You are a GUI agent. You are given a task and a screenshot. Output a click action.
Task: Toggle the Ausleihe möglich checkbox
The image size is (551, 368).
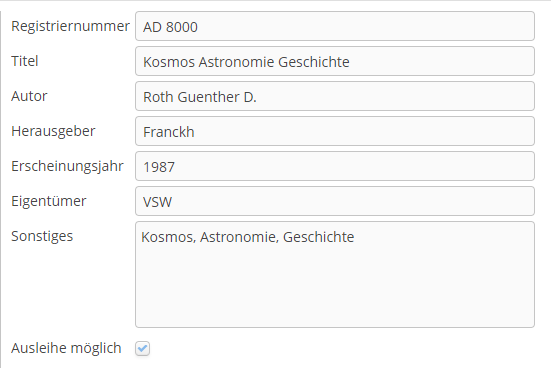[142, 348]
